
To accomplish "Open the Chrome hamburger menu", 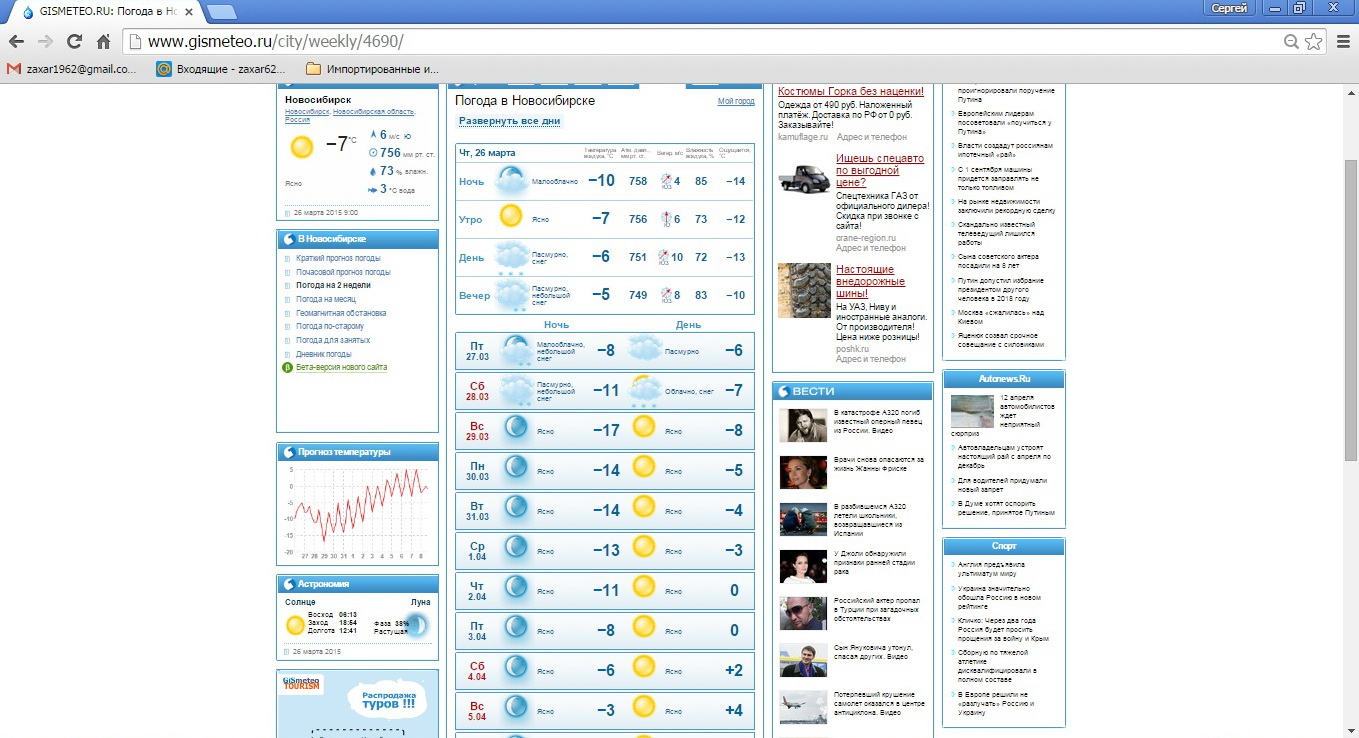I will pyautogui.click(x=1342, y=42).
